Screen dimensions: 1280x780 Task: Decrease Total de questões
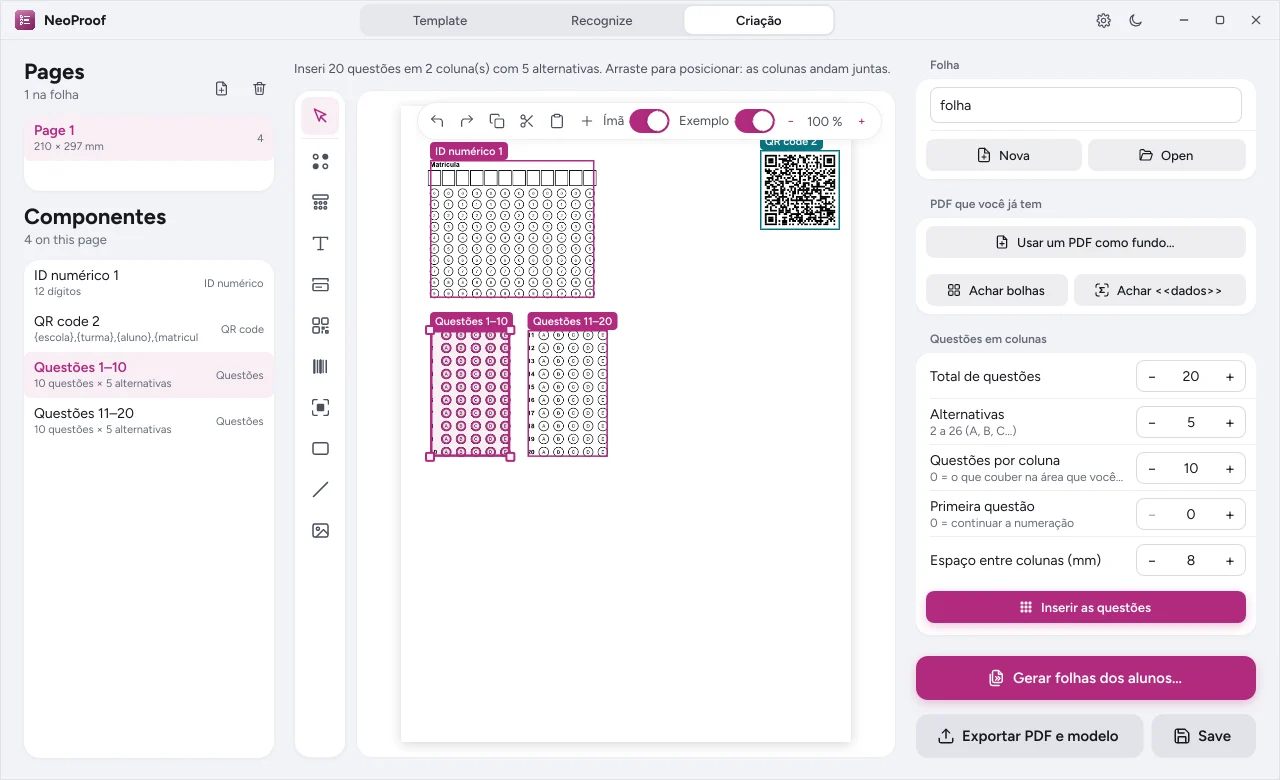1152,377
